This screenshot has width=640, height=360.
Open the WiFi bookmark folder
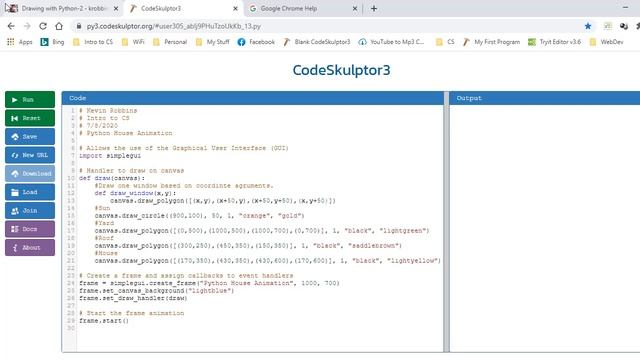point(133,42)
